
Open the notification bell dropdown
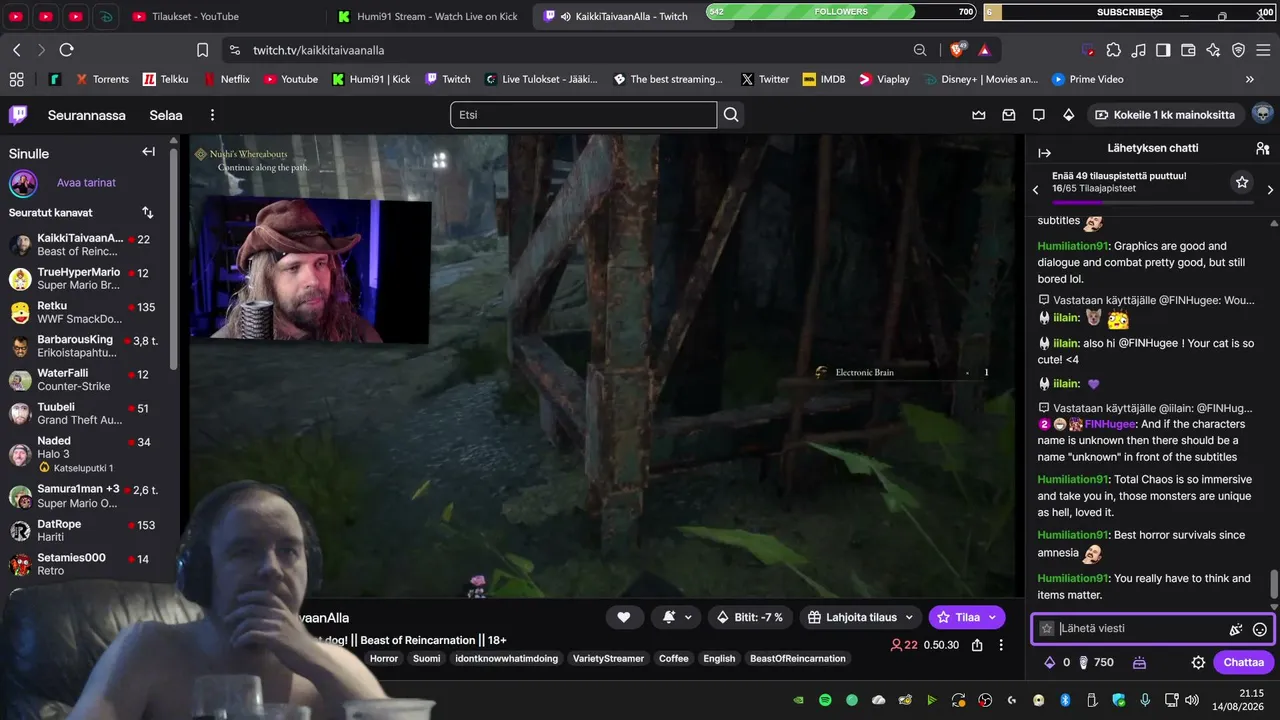(x=675, y=617)
